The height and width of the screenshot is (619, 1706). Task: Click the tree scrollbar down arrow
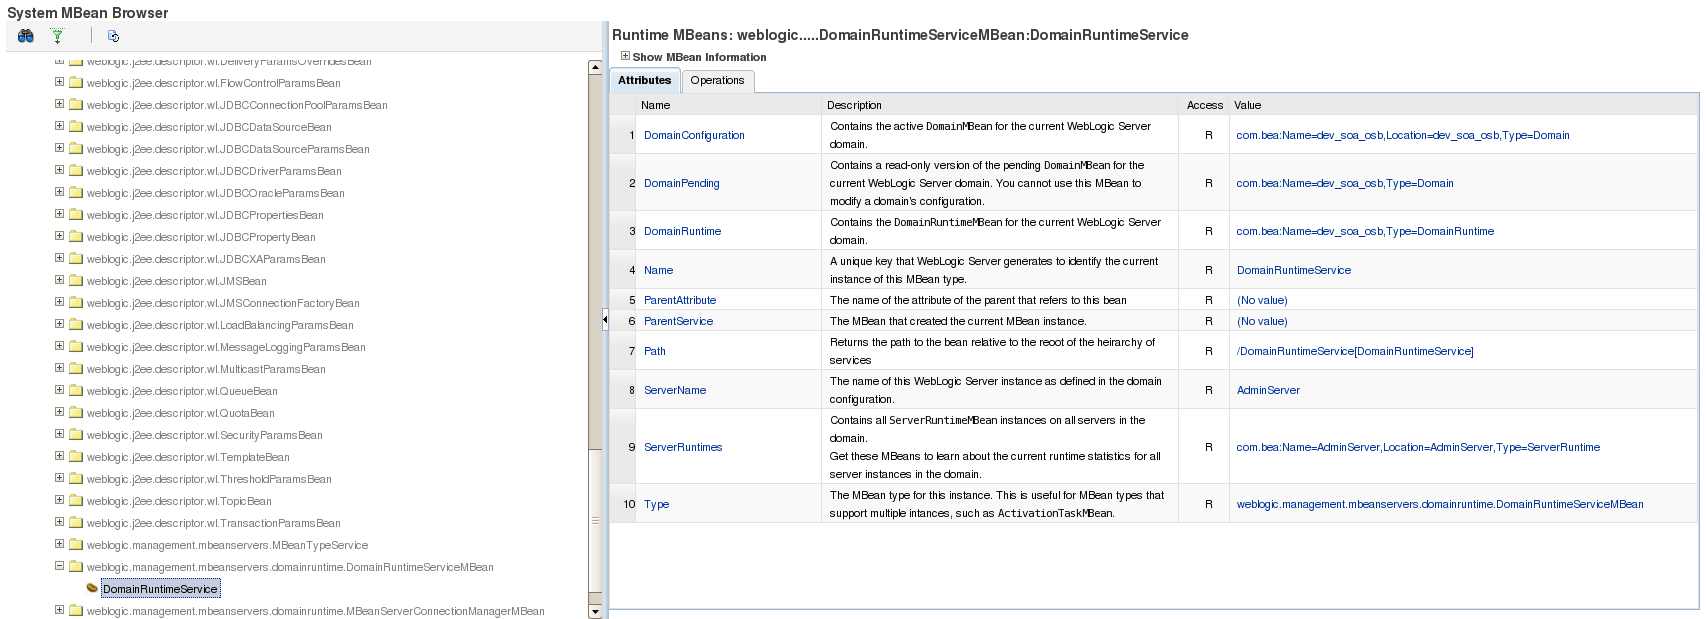595,611
